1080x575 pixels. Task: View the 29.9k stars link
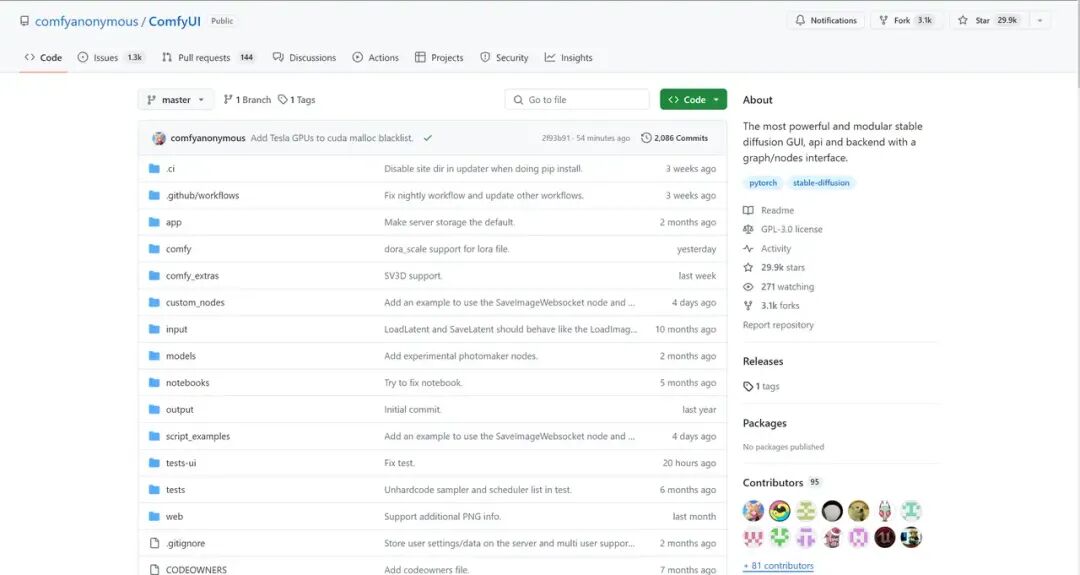pos(774,268)
